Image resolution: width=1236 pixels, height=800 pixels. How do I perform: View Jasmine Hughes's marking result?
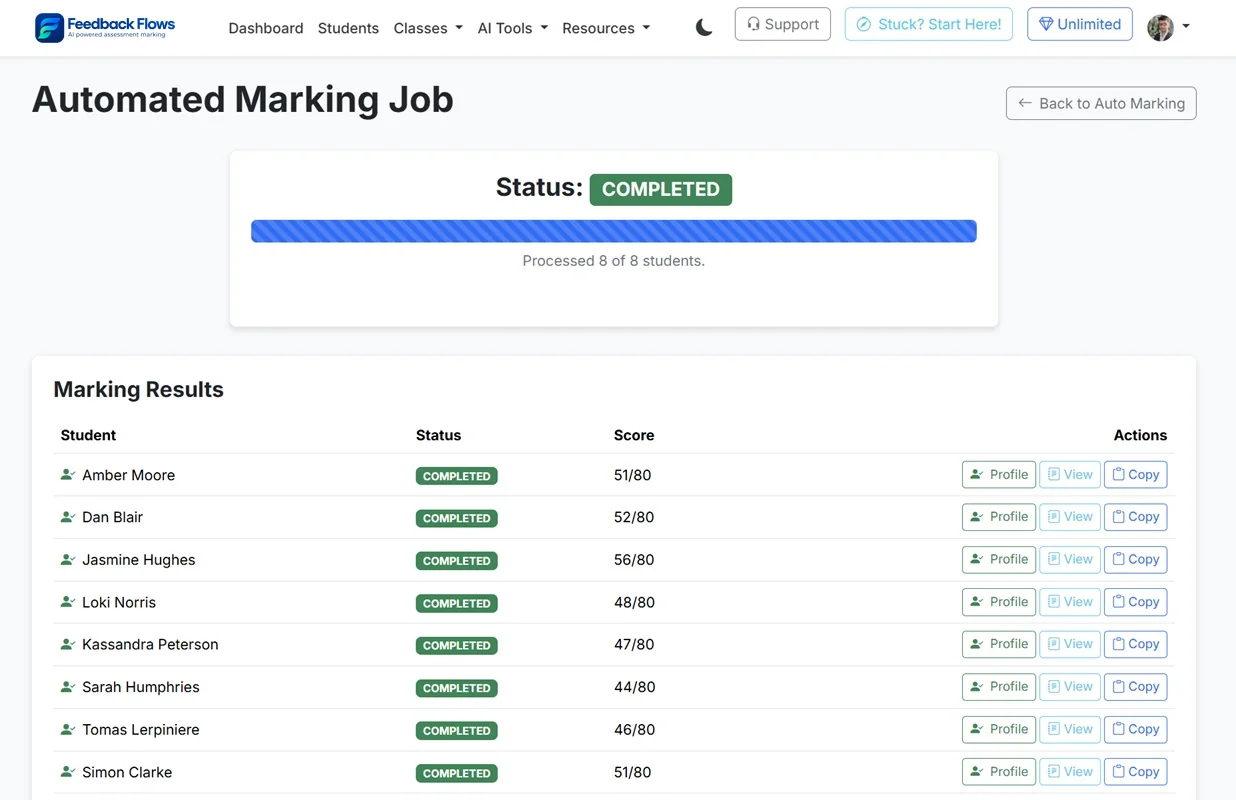pyautogui.click(x=1070, y=560)
